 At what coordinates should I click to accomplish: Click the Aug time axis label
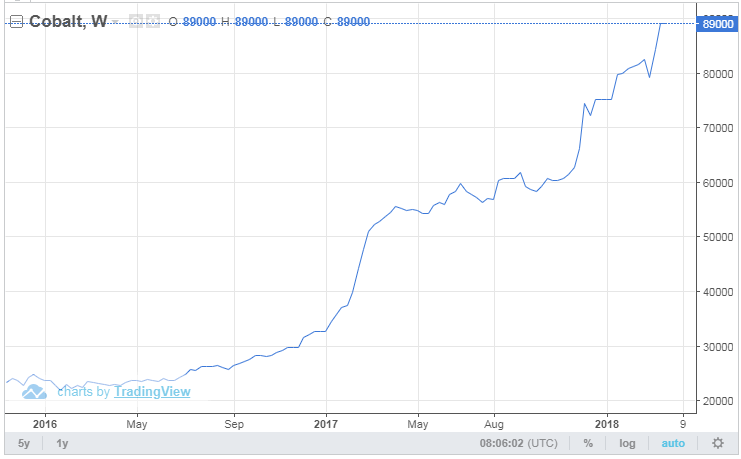(x=494, y=424)
